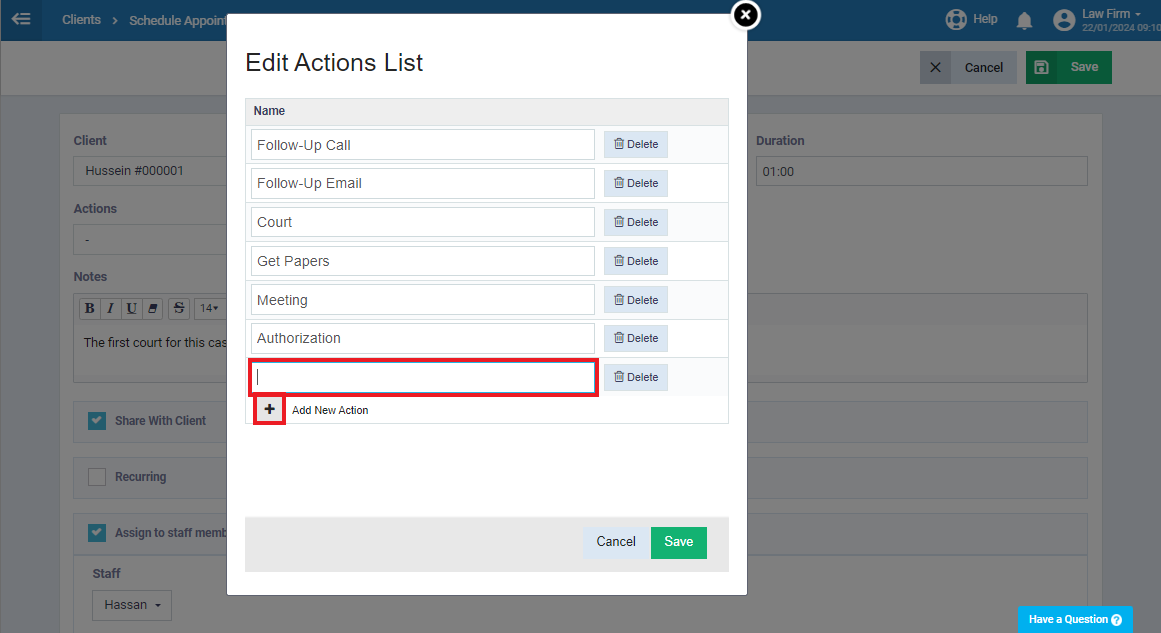Viewport: 1161px width, 633px height.
Task: Save the actions list in dialog
Action: pyautogui.click(x=678, y=542)
